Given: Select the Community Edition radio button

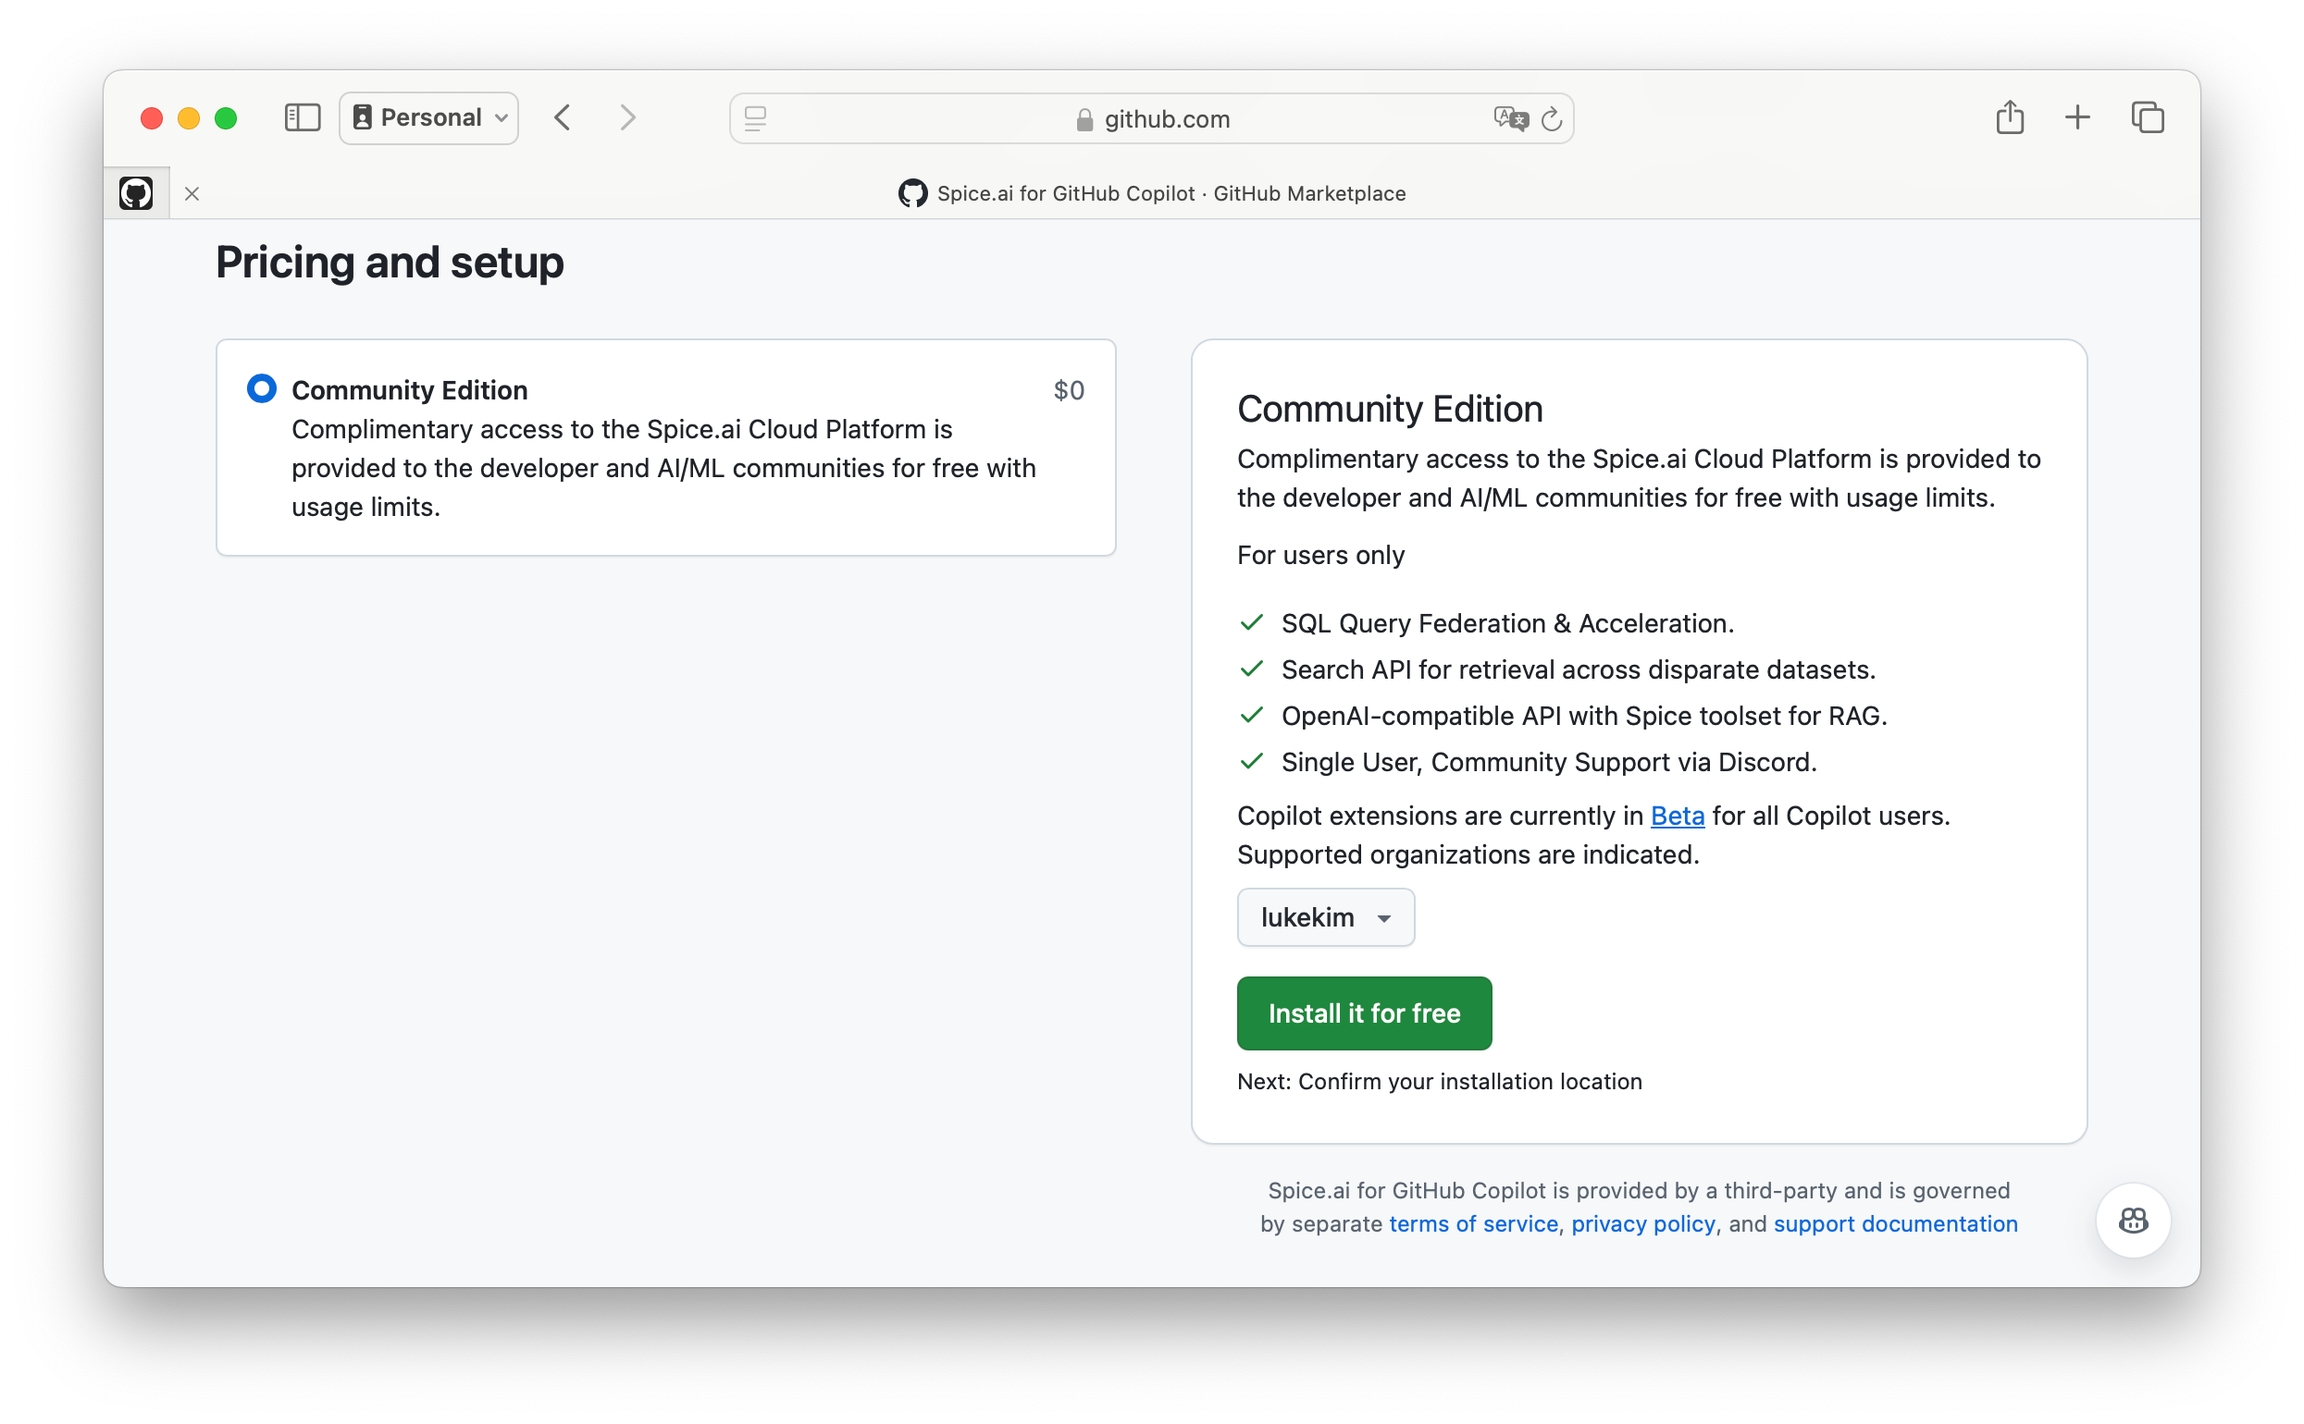Looking at the screenshot, I should 262,389.
